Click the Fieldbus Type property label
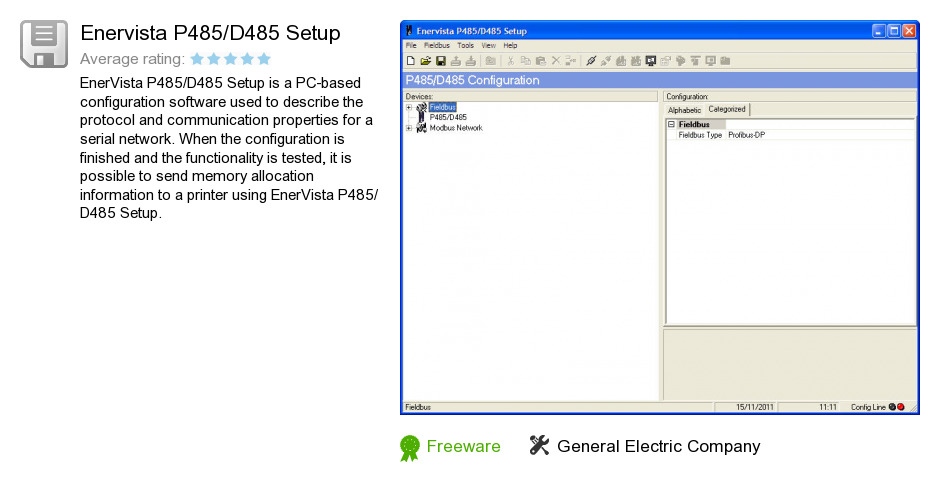The height and width of the screenshot is (492, 940). coord(700,135)
